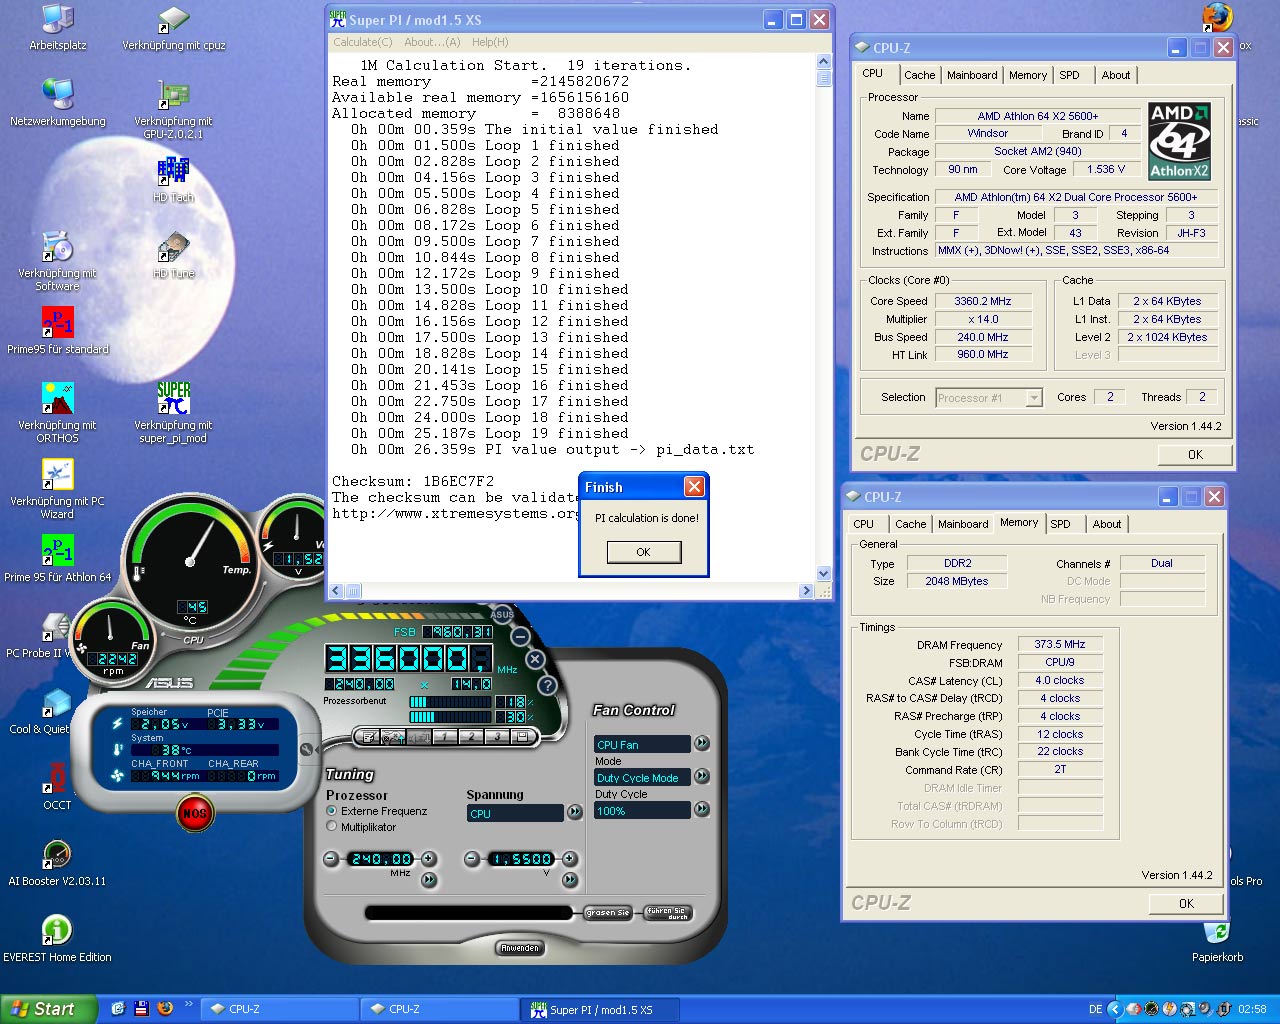The height and width of the screenshot is (1024, 1280).
Task: Open Netzwerkumgebung desktop icon
Action: (58, 103)
